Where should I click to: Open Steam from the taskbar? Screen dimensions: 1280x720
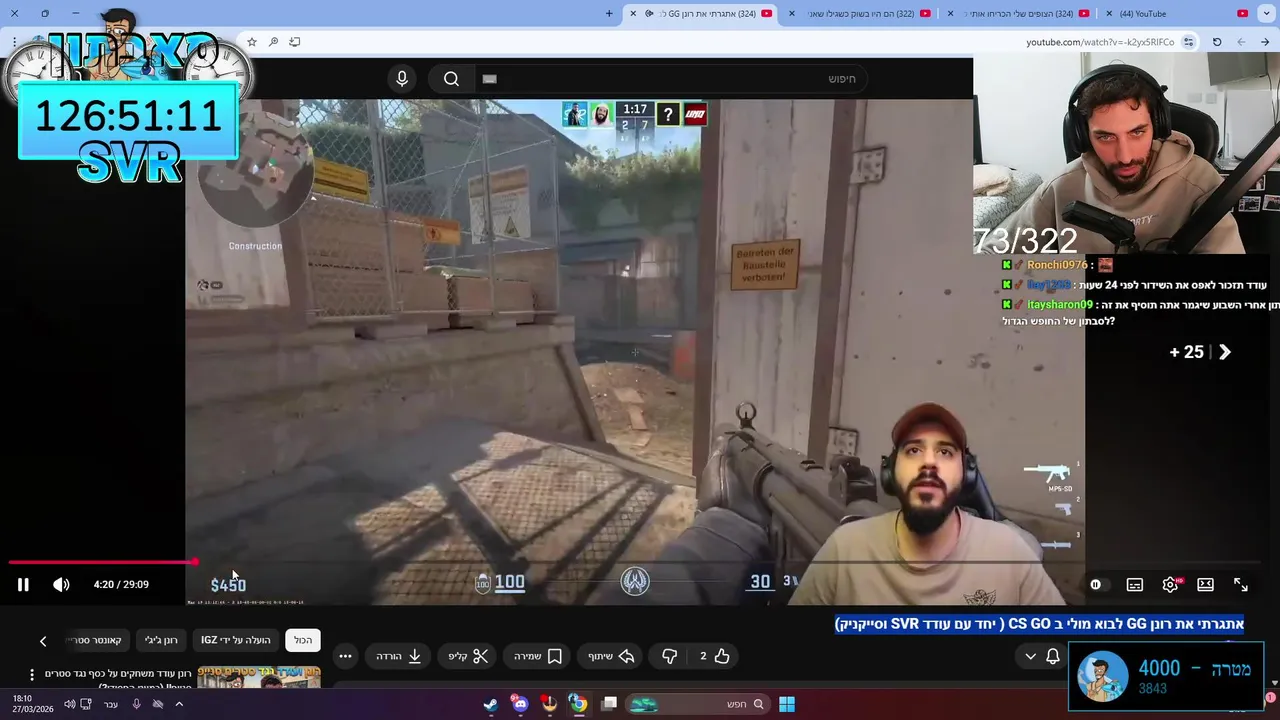pos(490,704)
